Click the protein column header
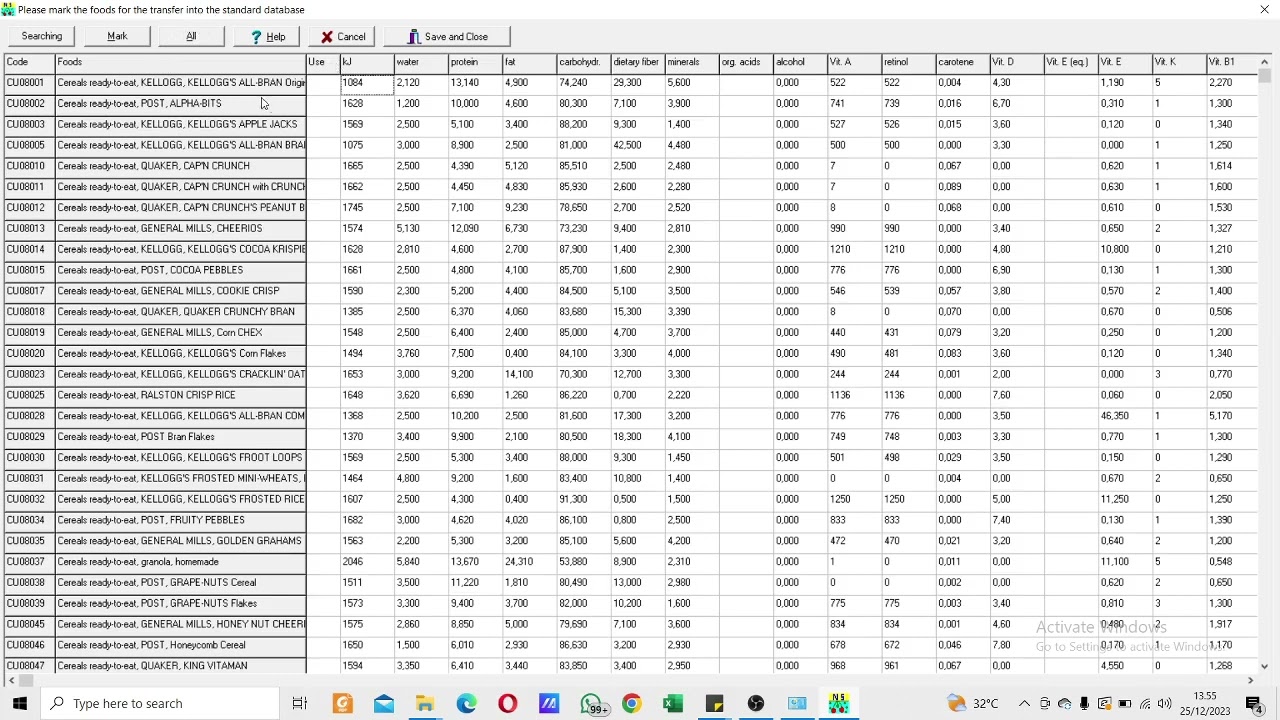 [x=474, y=62]
